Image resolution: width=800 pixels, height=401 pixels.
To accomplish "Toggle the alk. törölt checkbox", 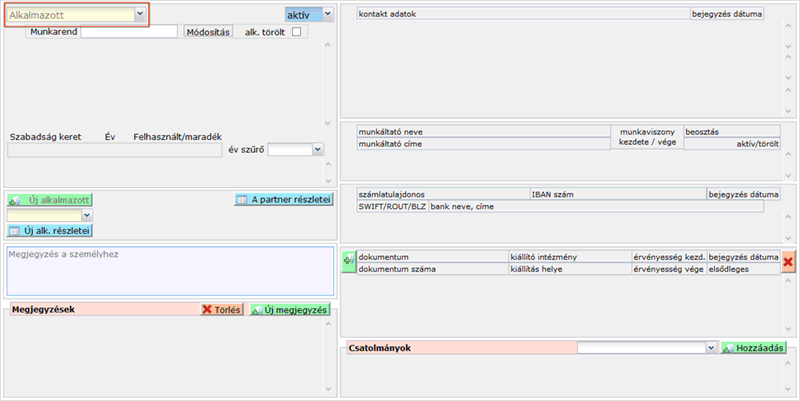I will pyautogui.click(x=296, y=33).
